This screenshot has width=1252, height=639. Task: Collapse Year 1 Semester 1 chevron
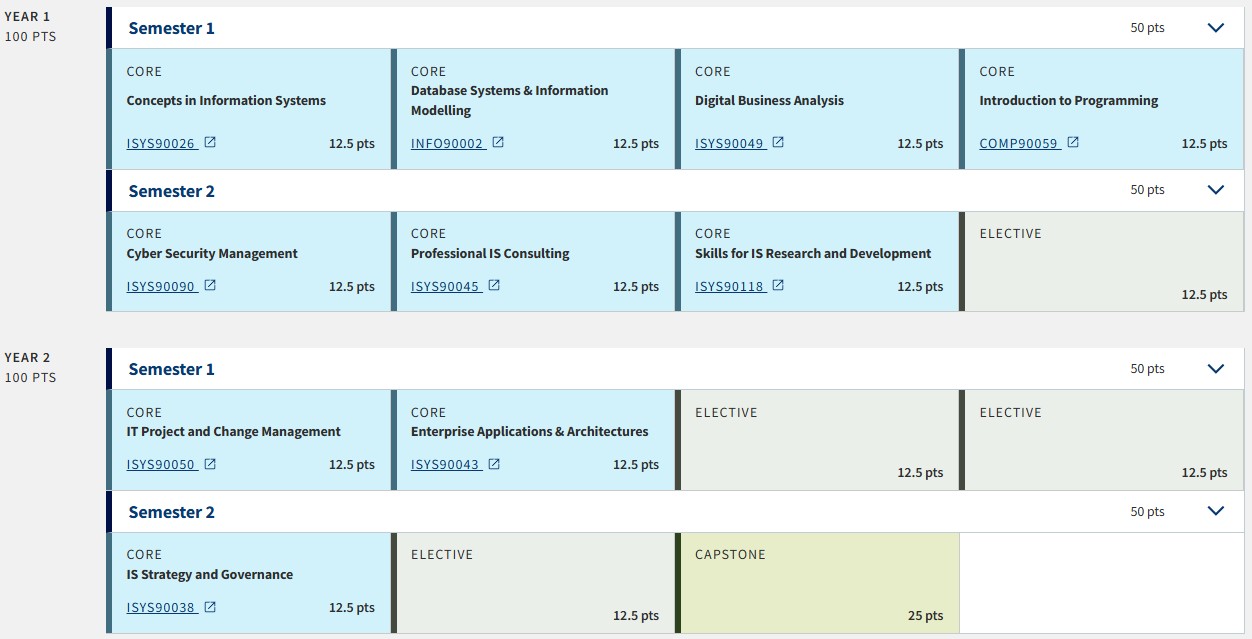pyautogui.click(x=1216, y=28)
